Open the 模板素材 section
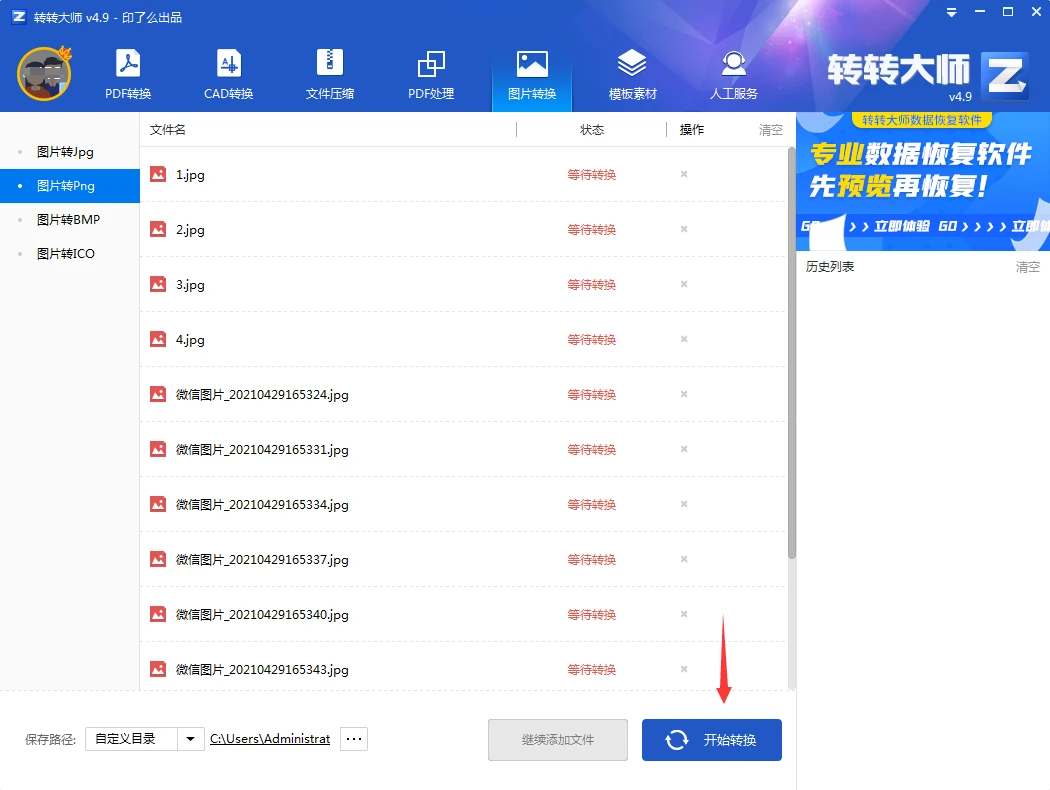Image resolution: width=1050 pixels, height=790 pixels. [x=632, y=72]
